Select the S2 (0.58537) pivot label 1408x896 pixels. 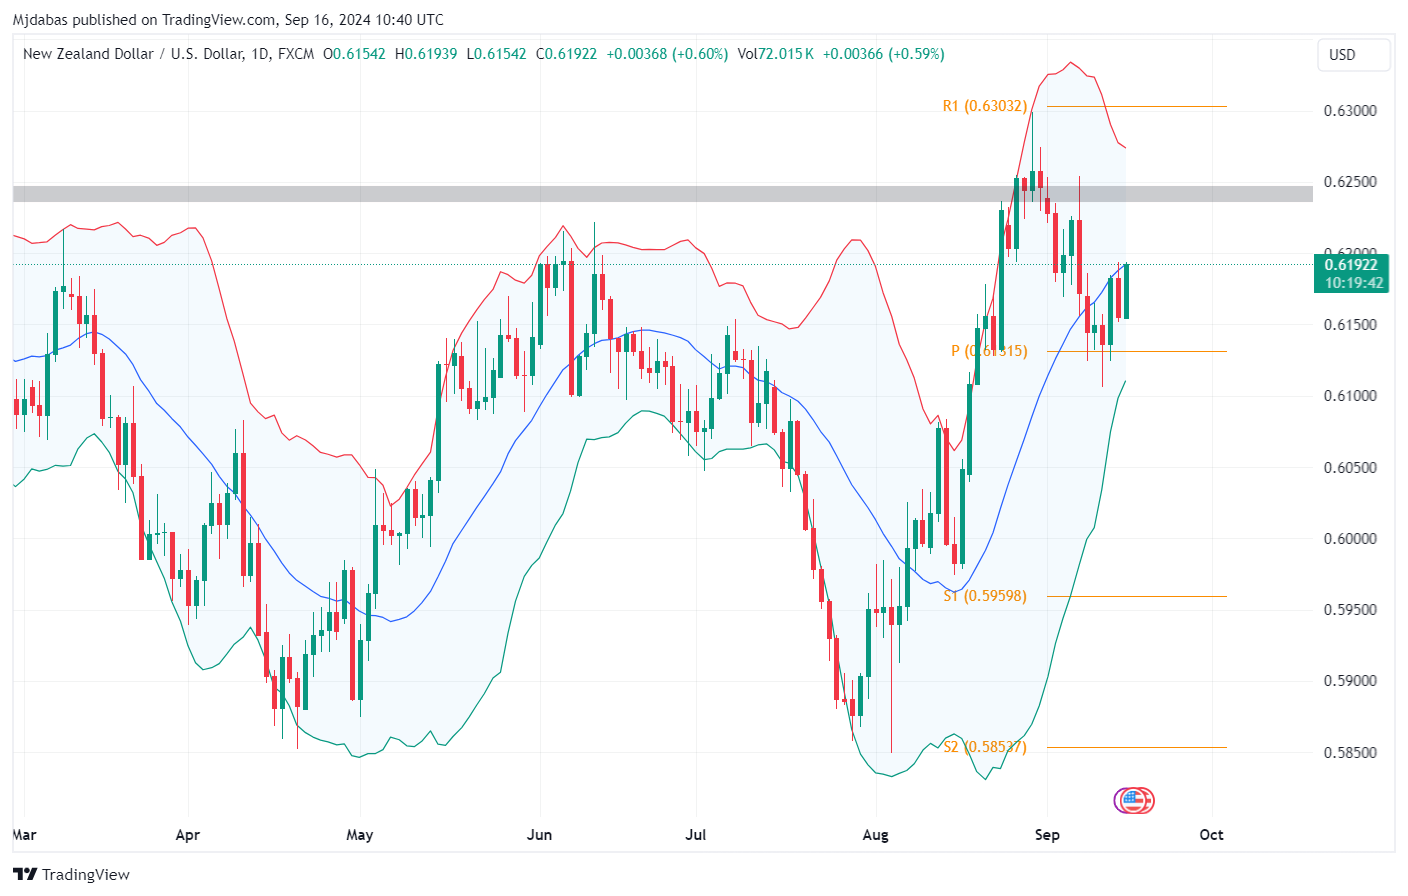tap(985, 747)
